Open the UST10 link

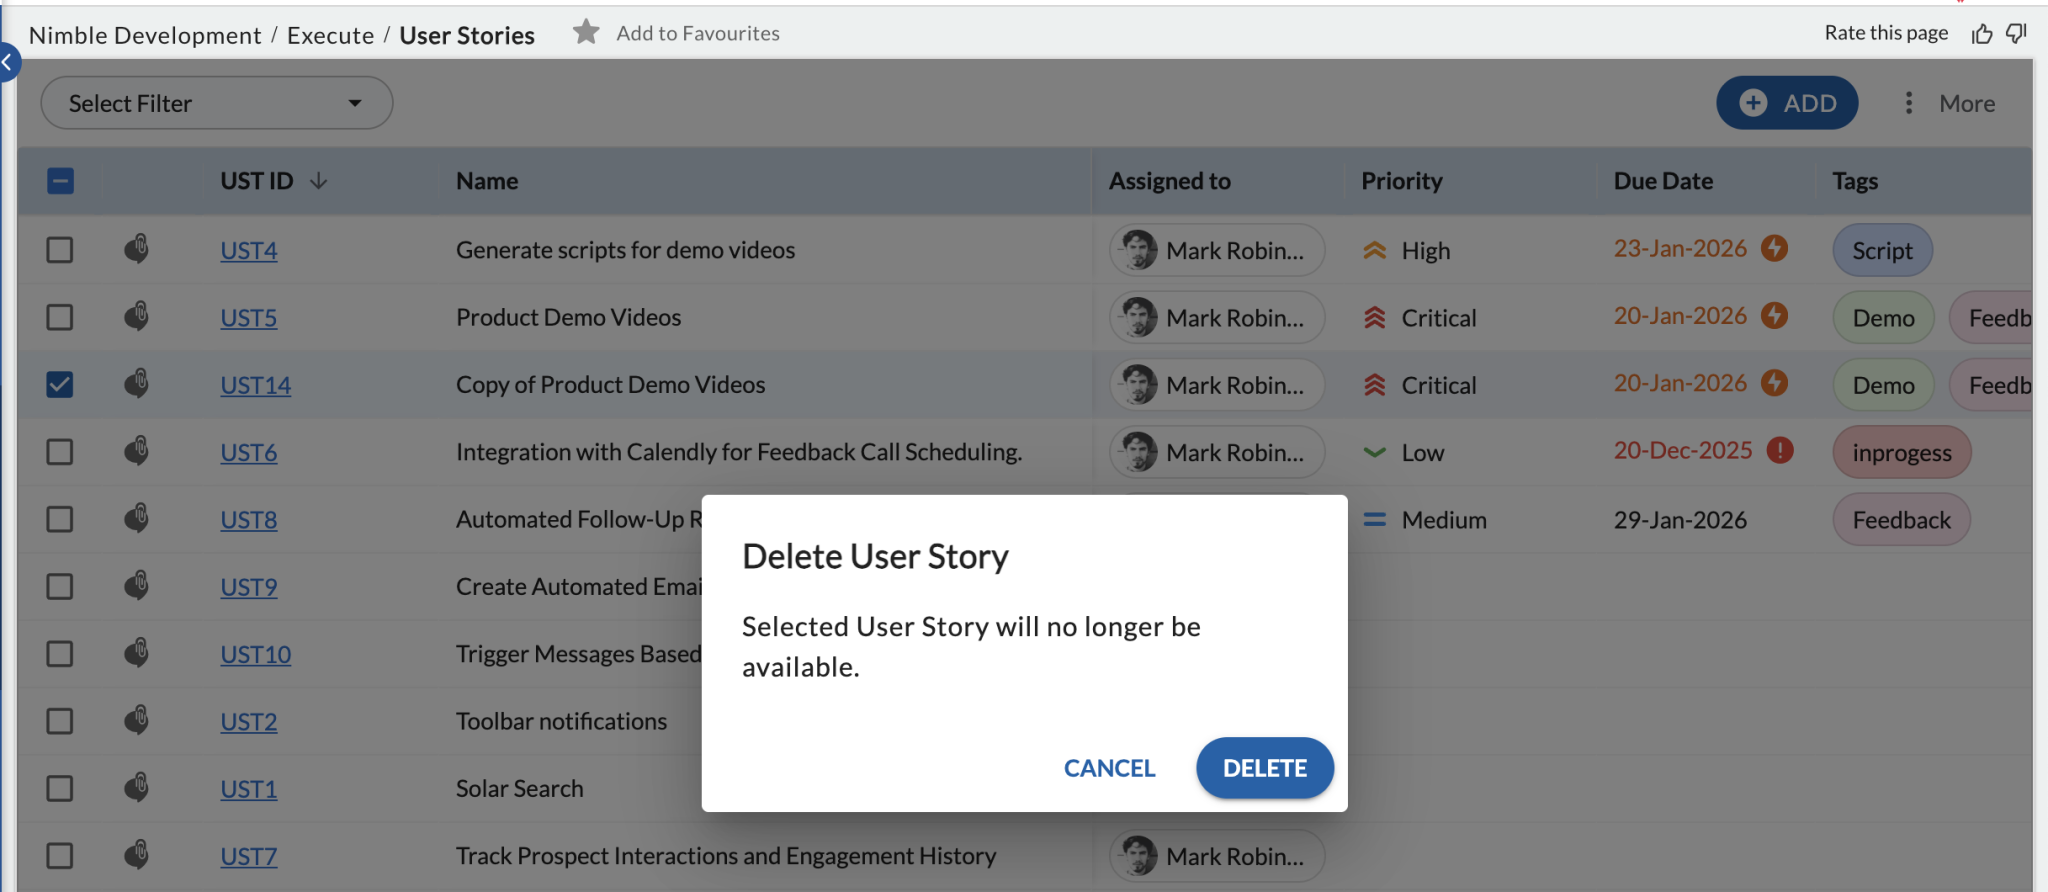click(256, 654)
